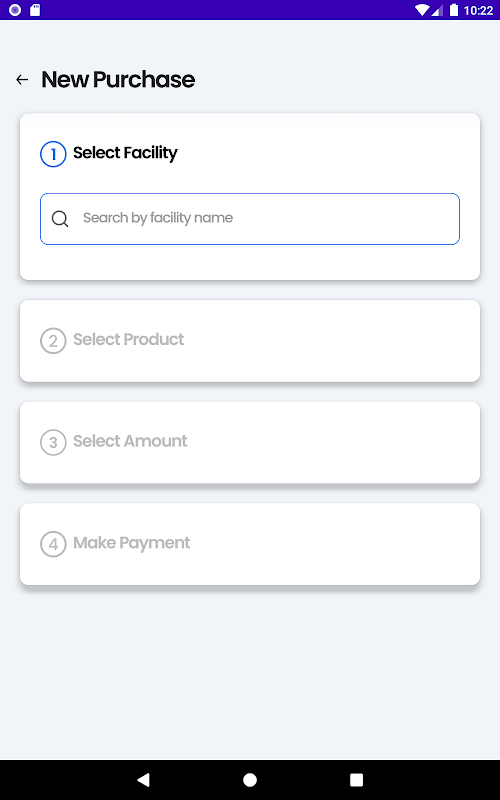Screen dimensions: 500x800
Task: Click the Select Amount label text
Action: point(130,441)
